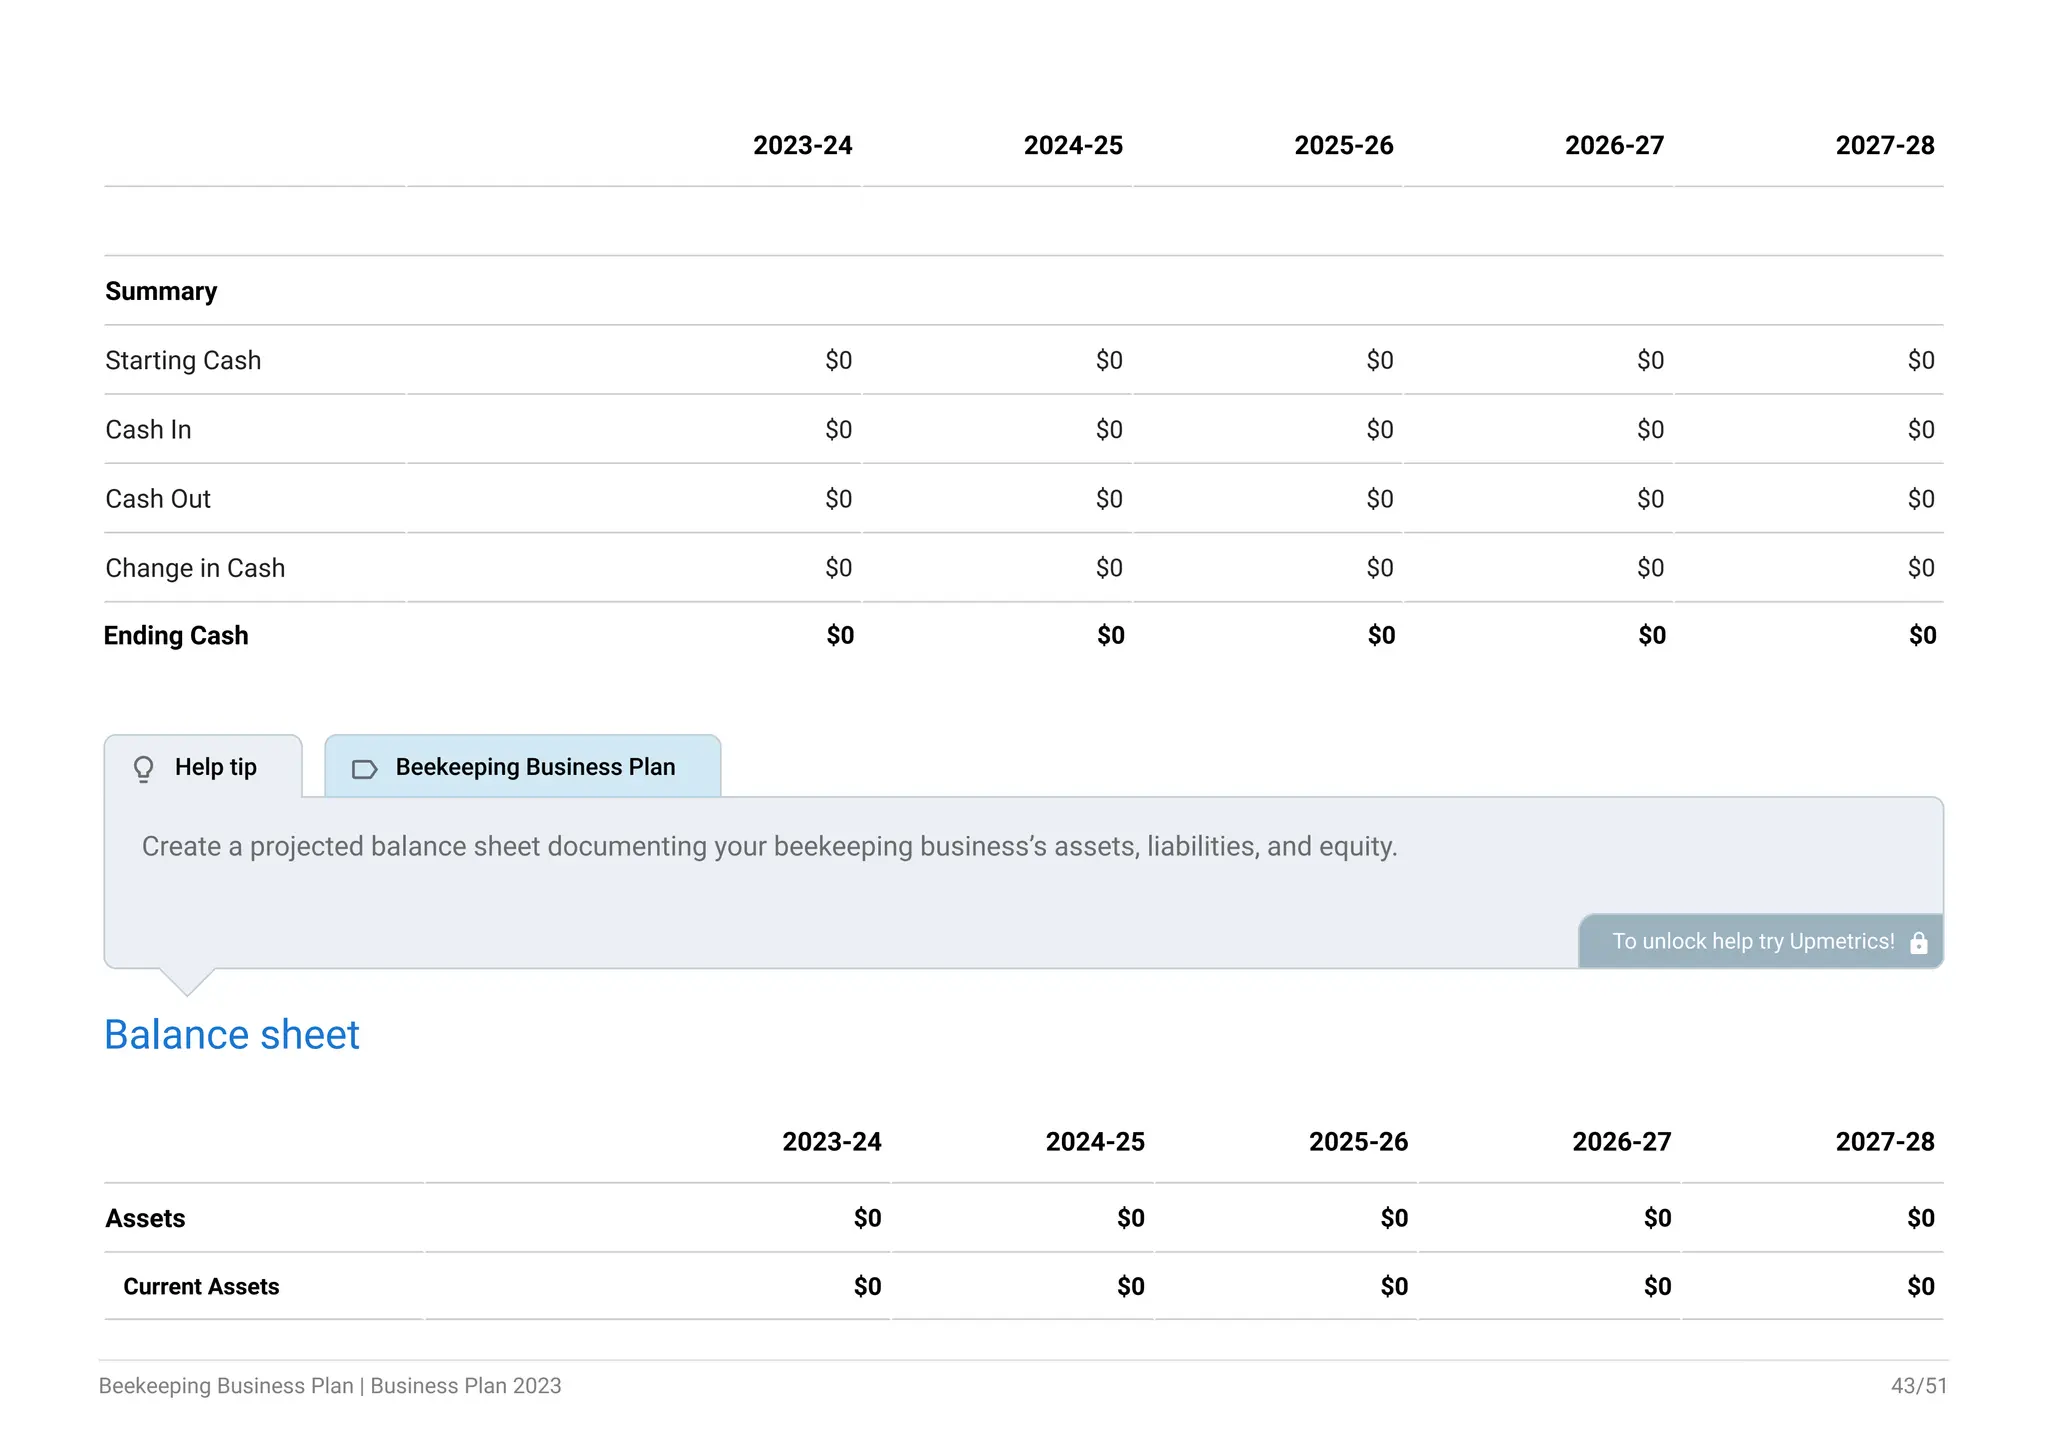Screen dimensions: 2048x1448
Task: Click the Starting Cash row label
Action: 183,360
